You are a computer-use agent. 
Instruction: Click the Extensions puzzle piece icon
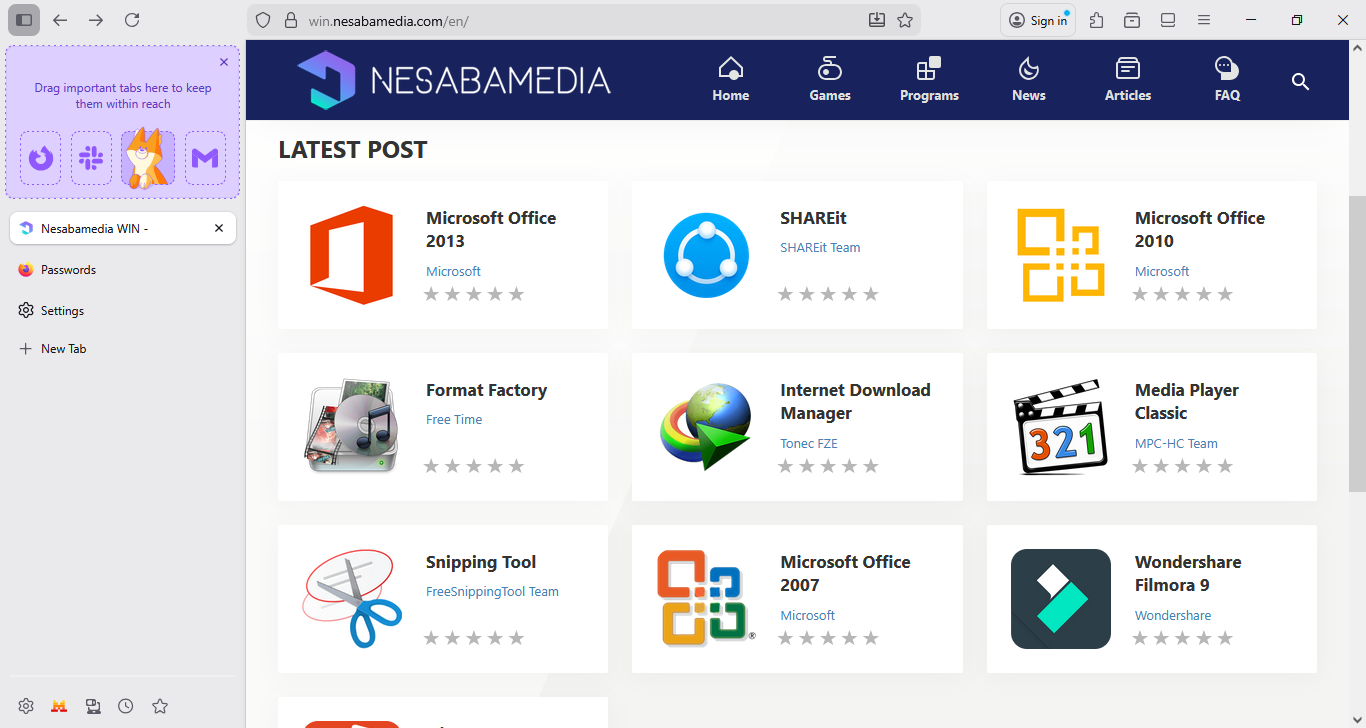click(x=1097, y=20)
